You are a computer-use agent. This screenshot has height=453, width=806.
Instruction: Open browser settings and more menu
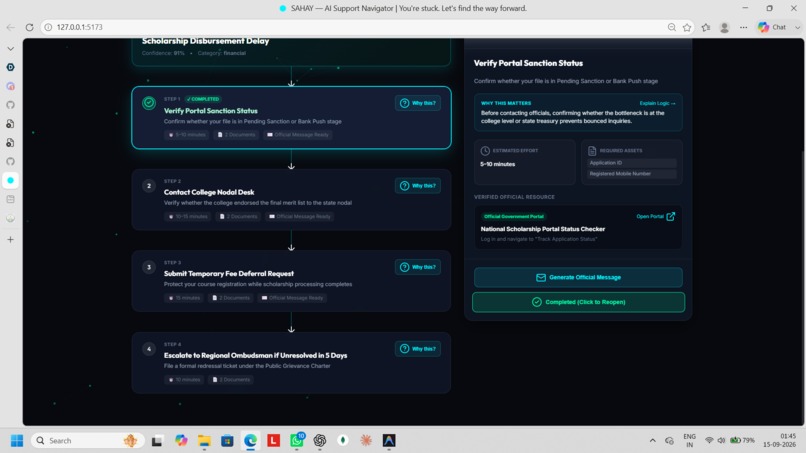click(x=743, y=27)
